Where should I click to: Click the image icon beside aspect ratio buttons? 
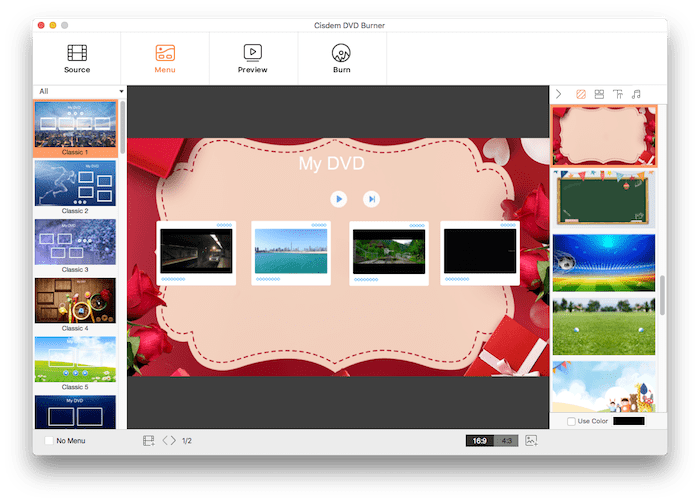point(531,440)
